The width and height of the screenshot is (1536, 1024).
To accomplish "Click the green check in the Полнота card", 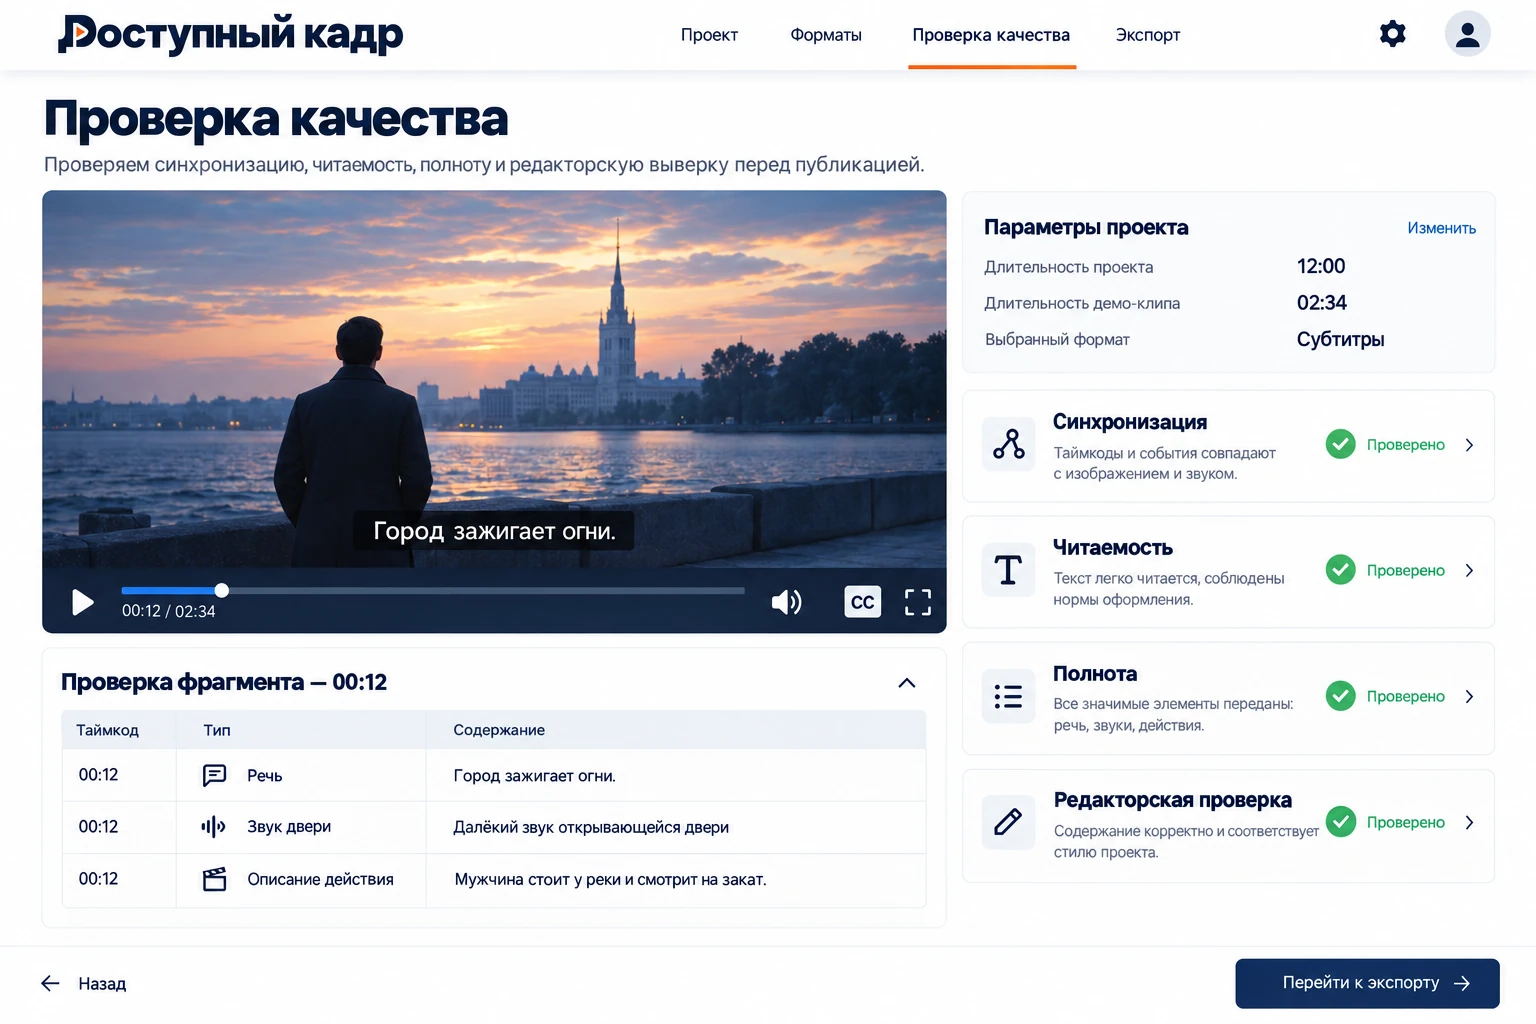I will click(1340, 696).
